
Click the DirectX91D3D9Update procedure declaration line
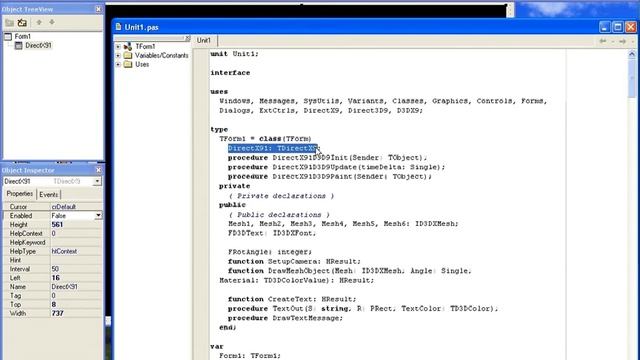point(336,167)
